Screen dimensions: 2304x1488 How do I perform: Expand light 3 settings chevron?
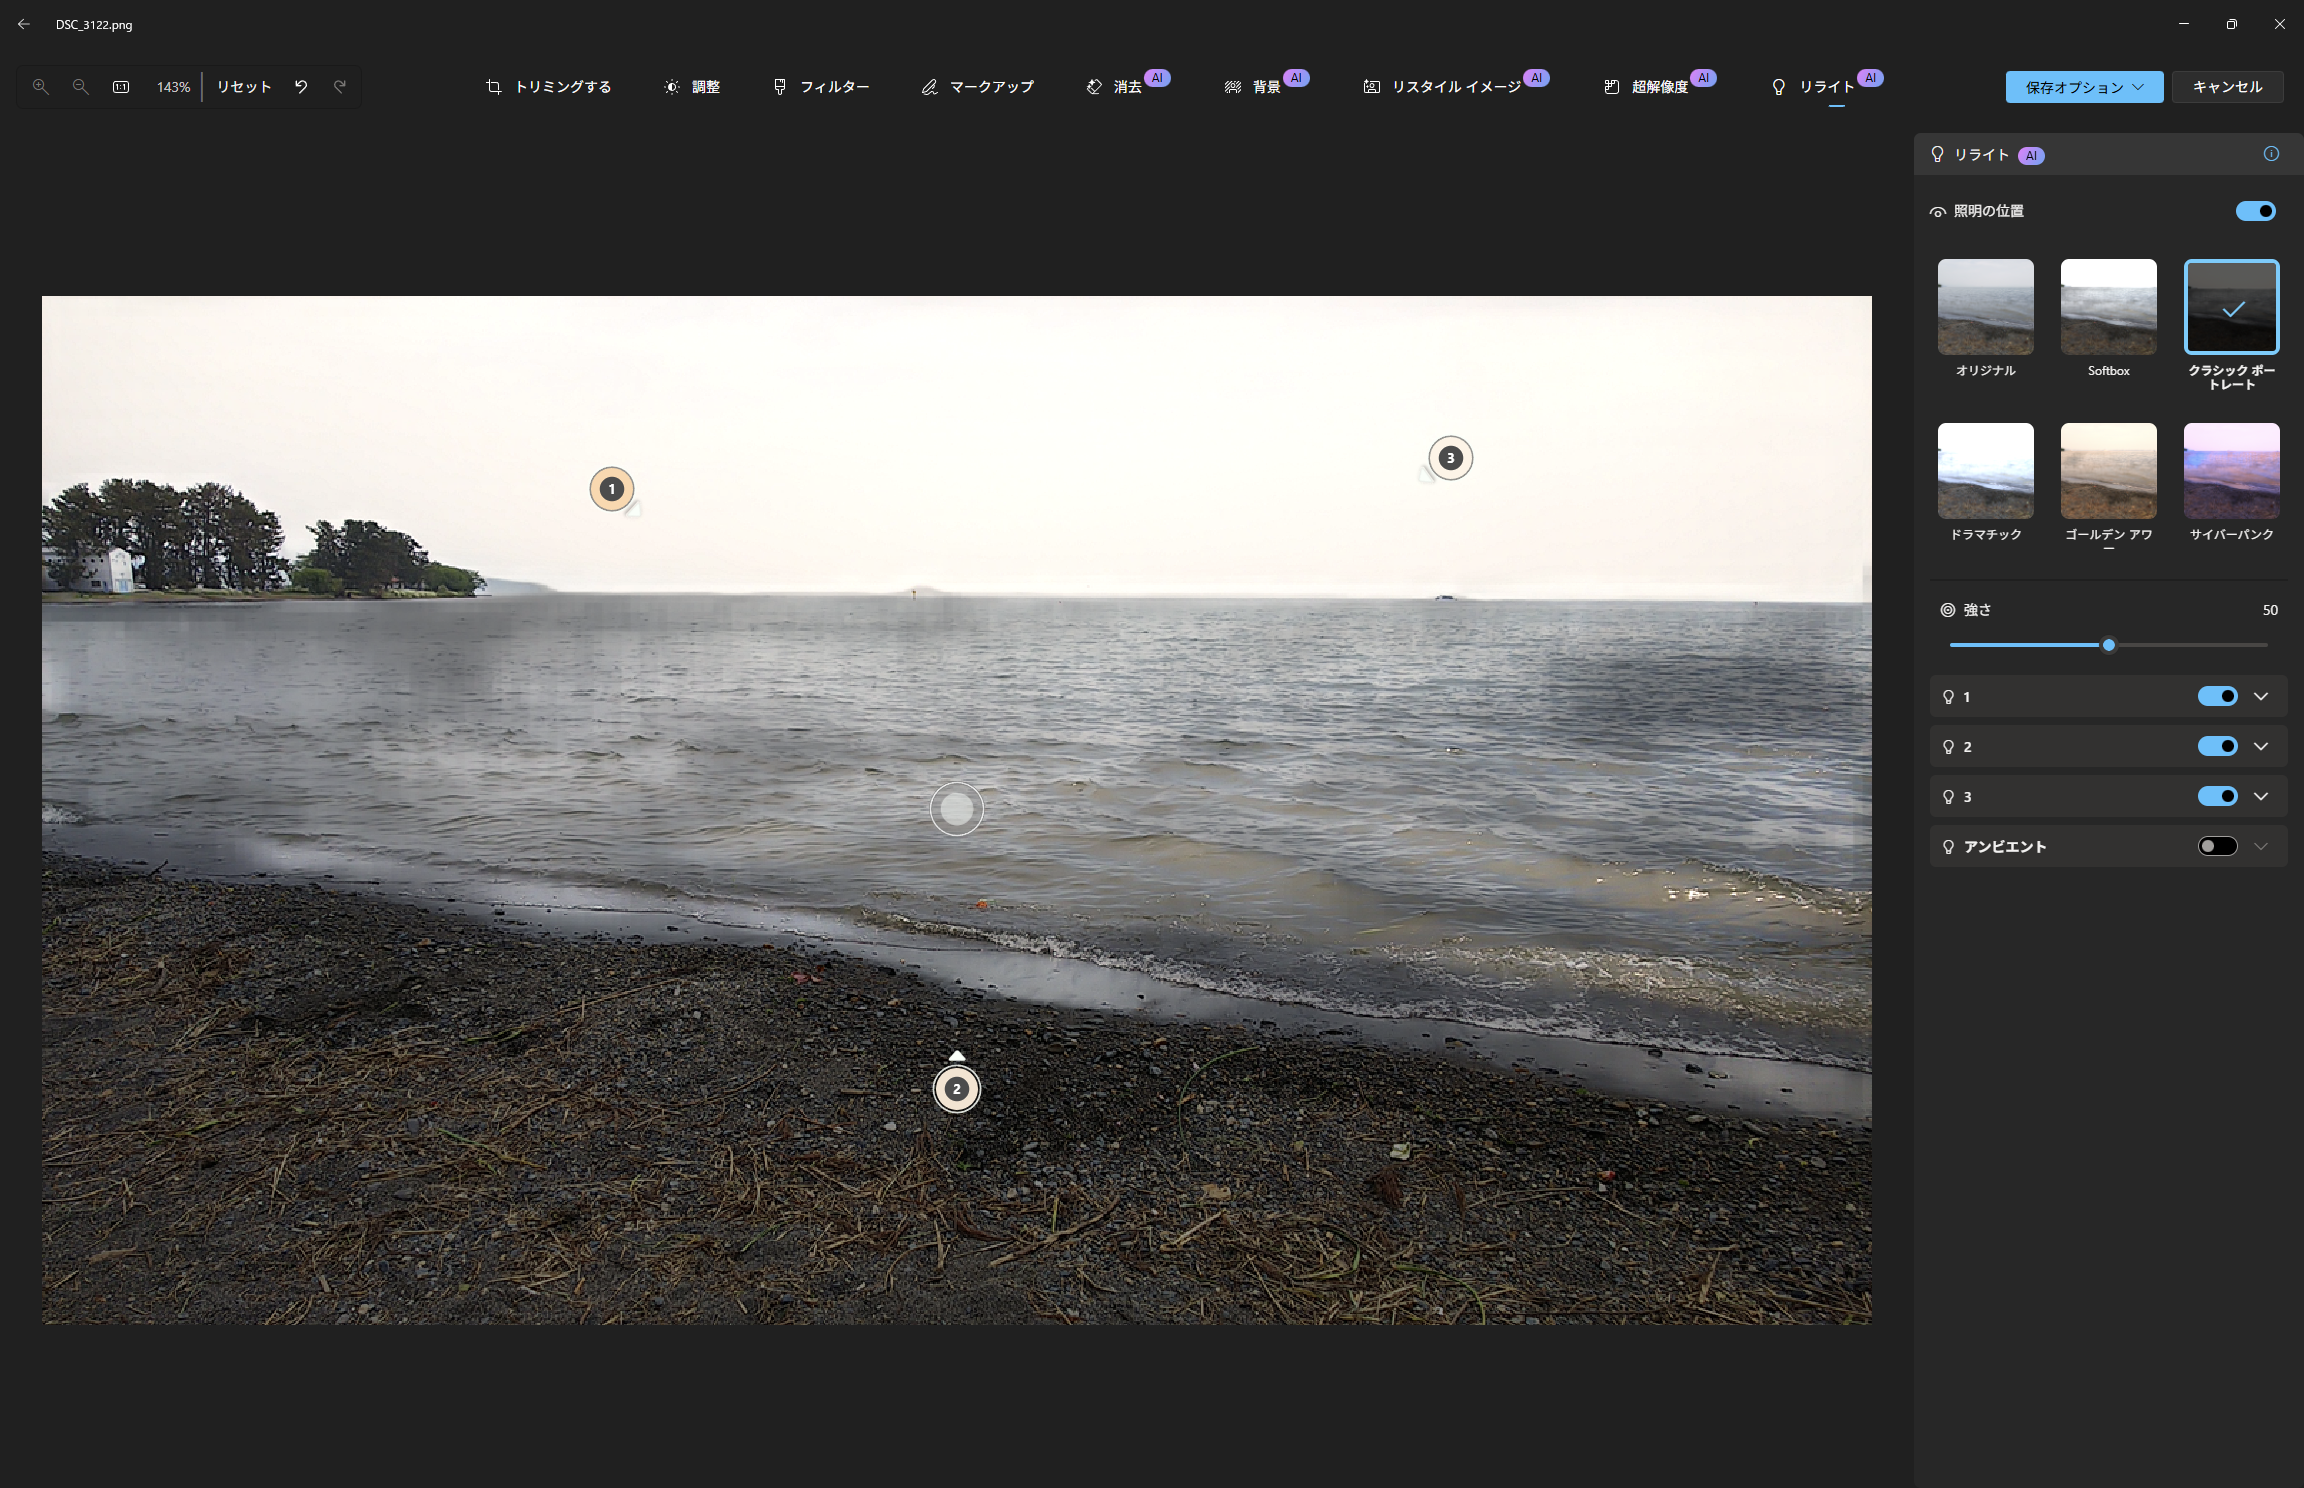pos(2261,796)
